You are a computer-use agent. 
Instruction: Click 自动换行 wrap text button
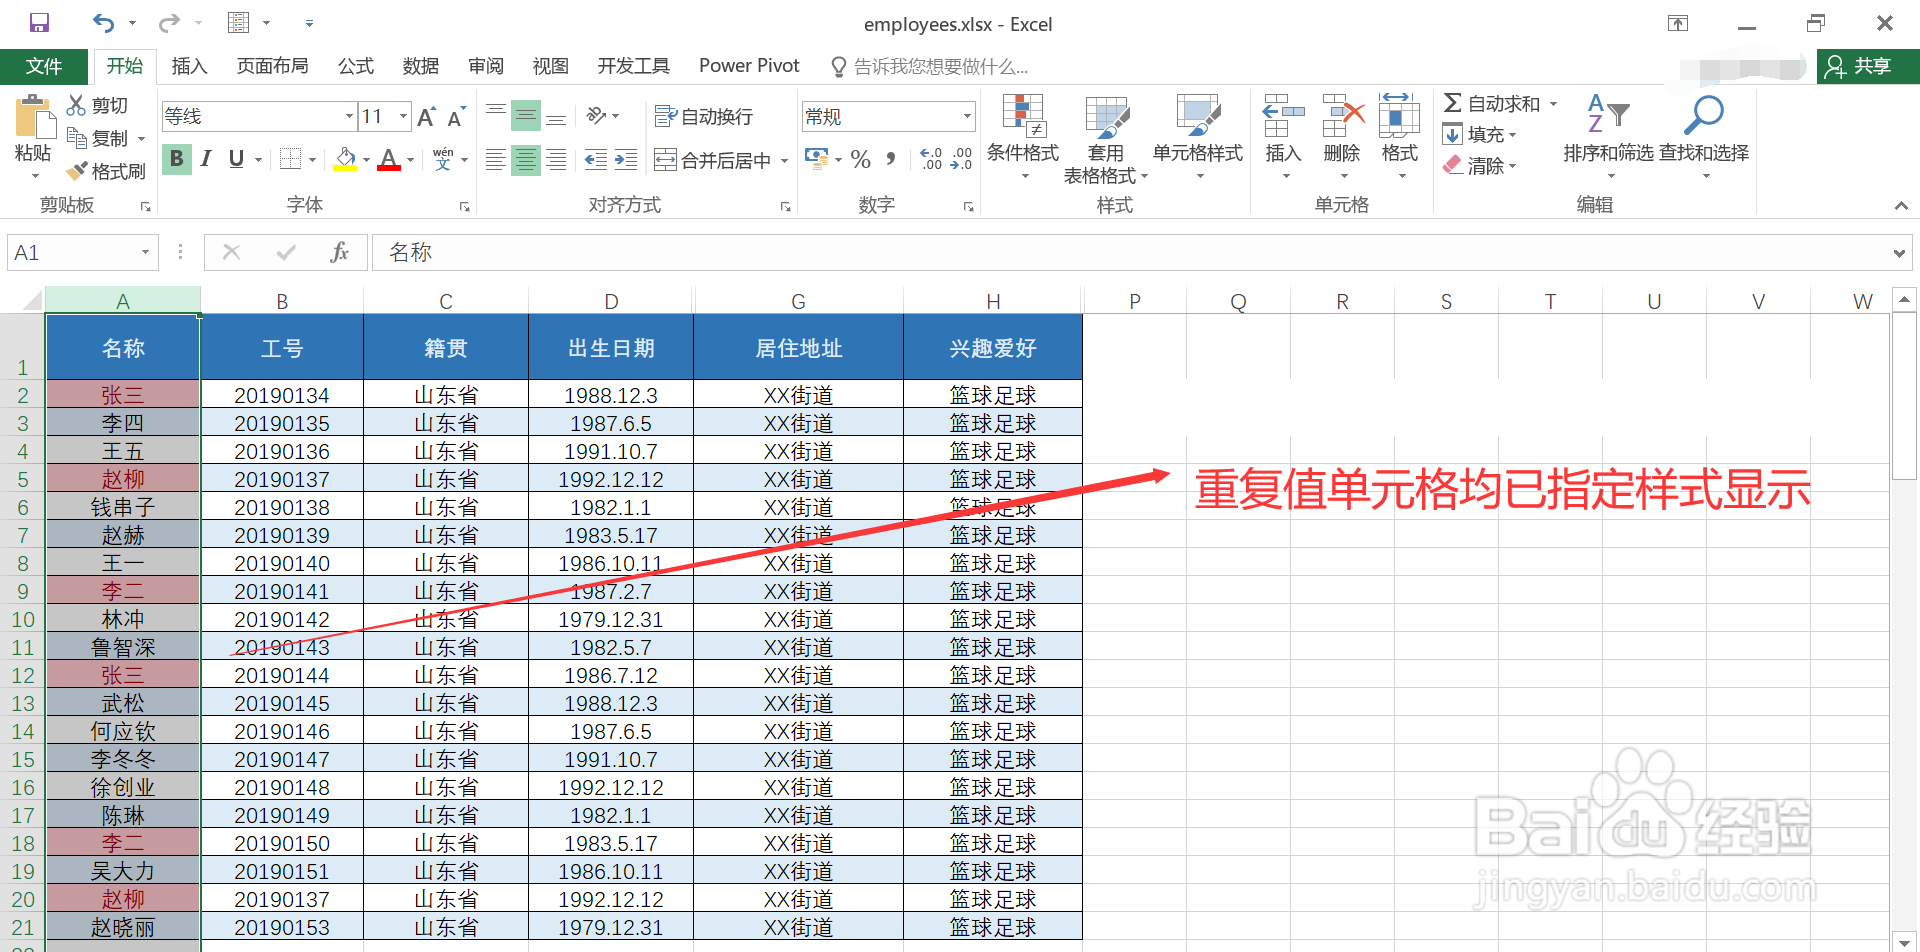coord(704,116)
